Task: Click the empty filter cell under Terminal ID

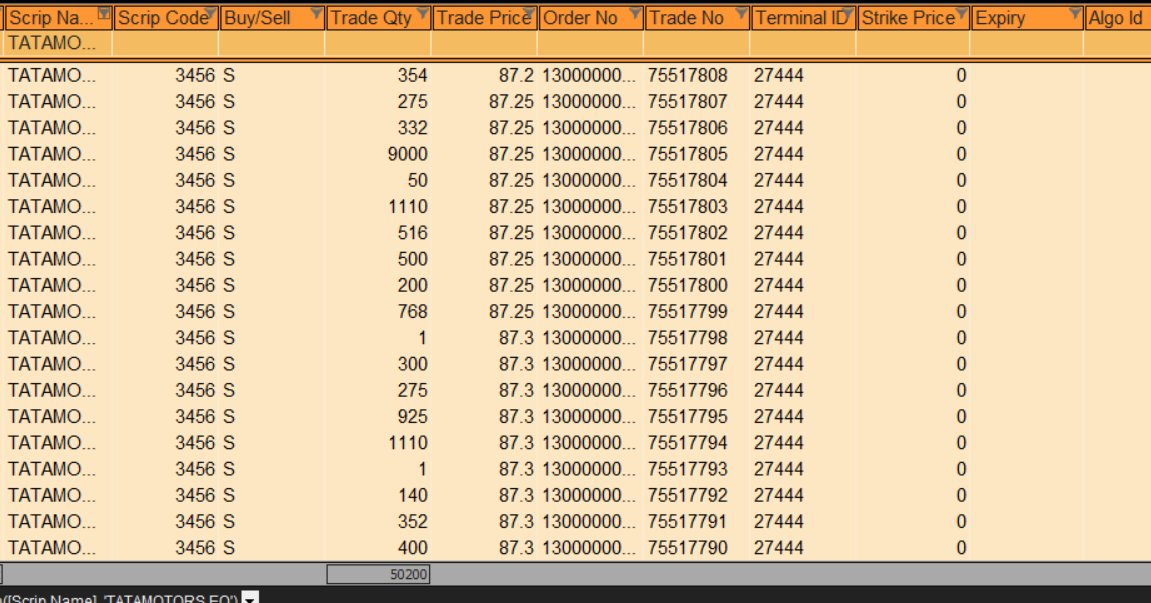Action: (x=804, y=43)
